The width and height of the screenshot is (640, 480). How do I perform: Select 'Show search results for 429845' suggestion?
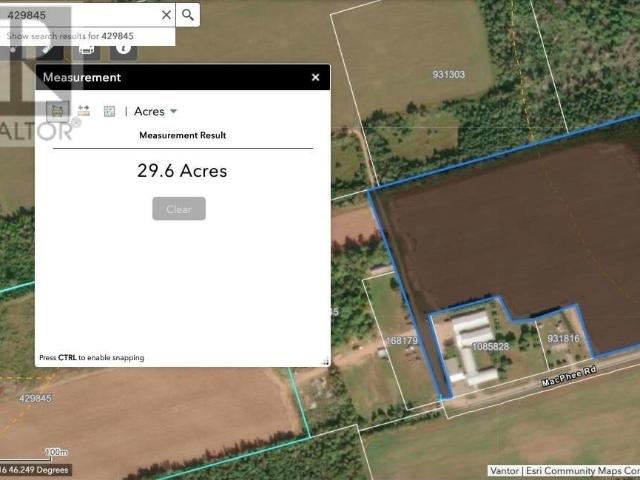pyautogui.click(x=70, y=36)
